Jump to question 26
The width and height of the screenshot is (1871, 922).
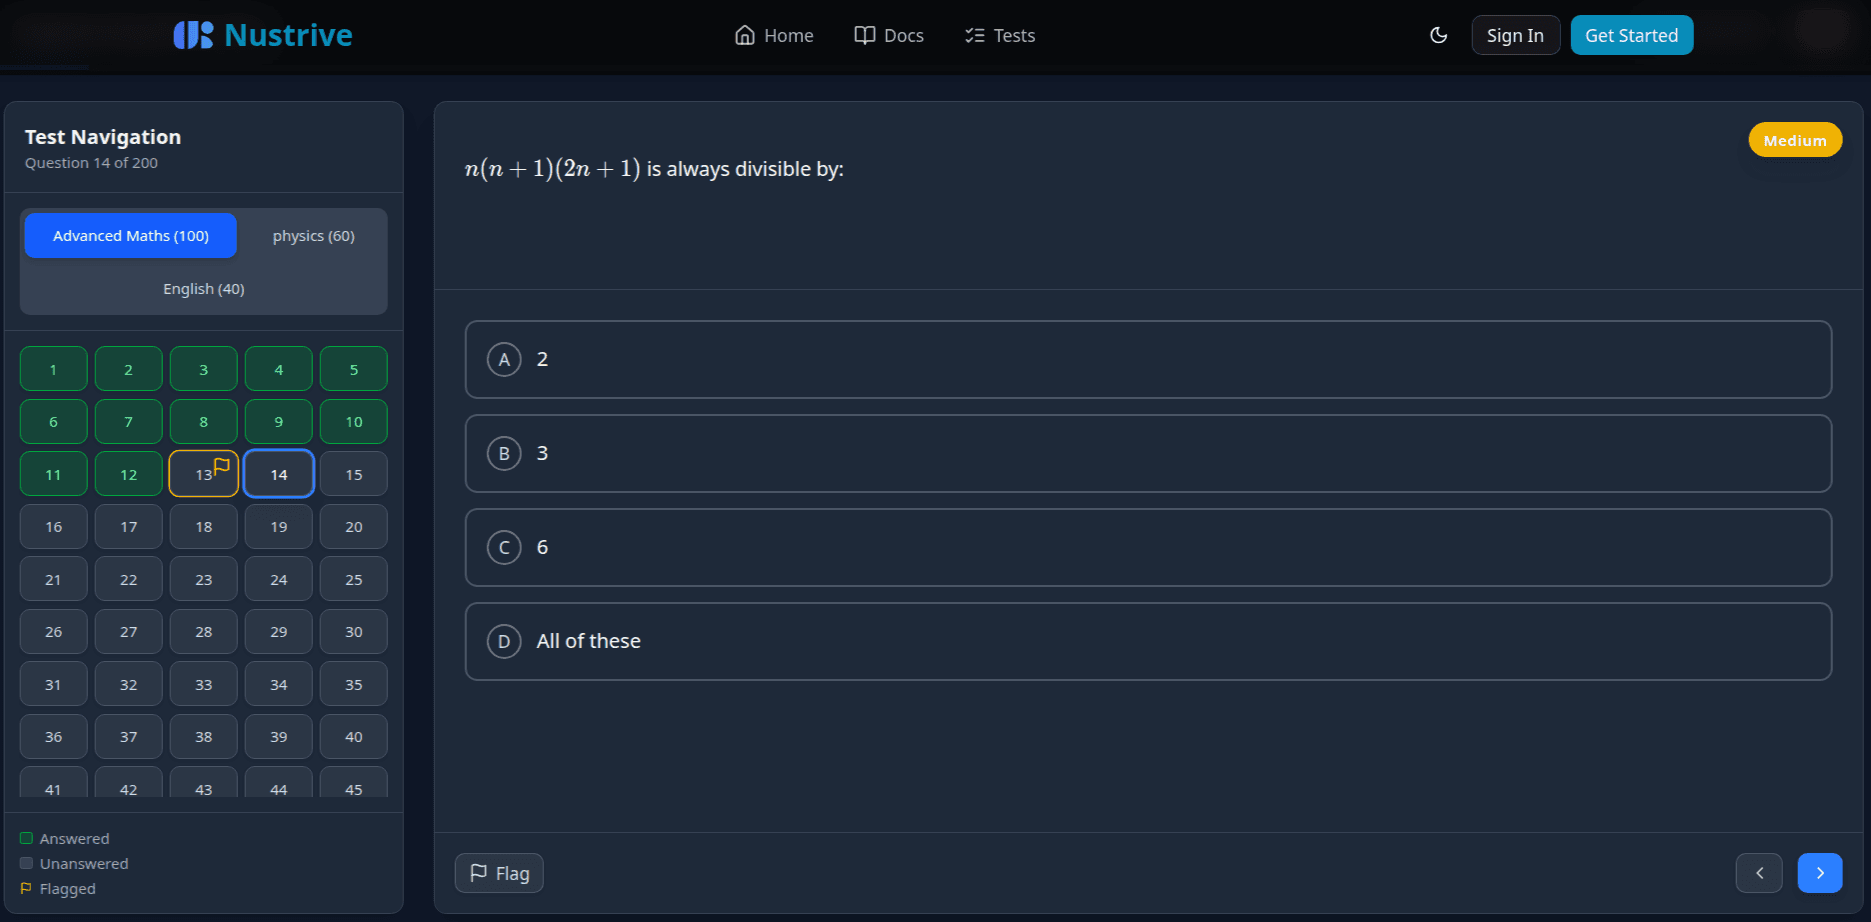53,632
